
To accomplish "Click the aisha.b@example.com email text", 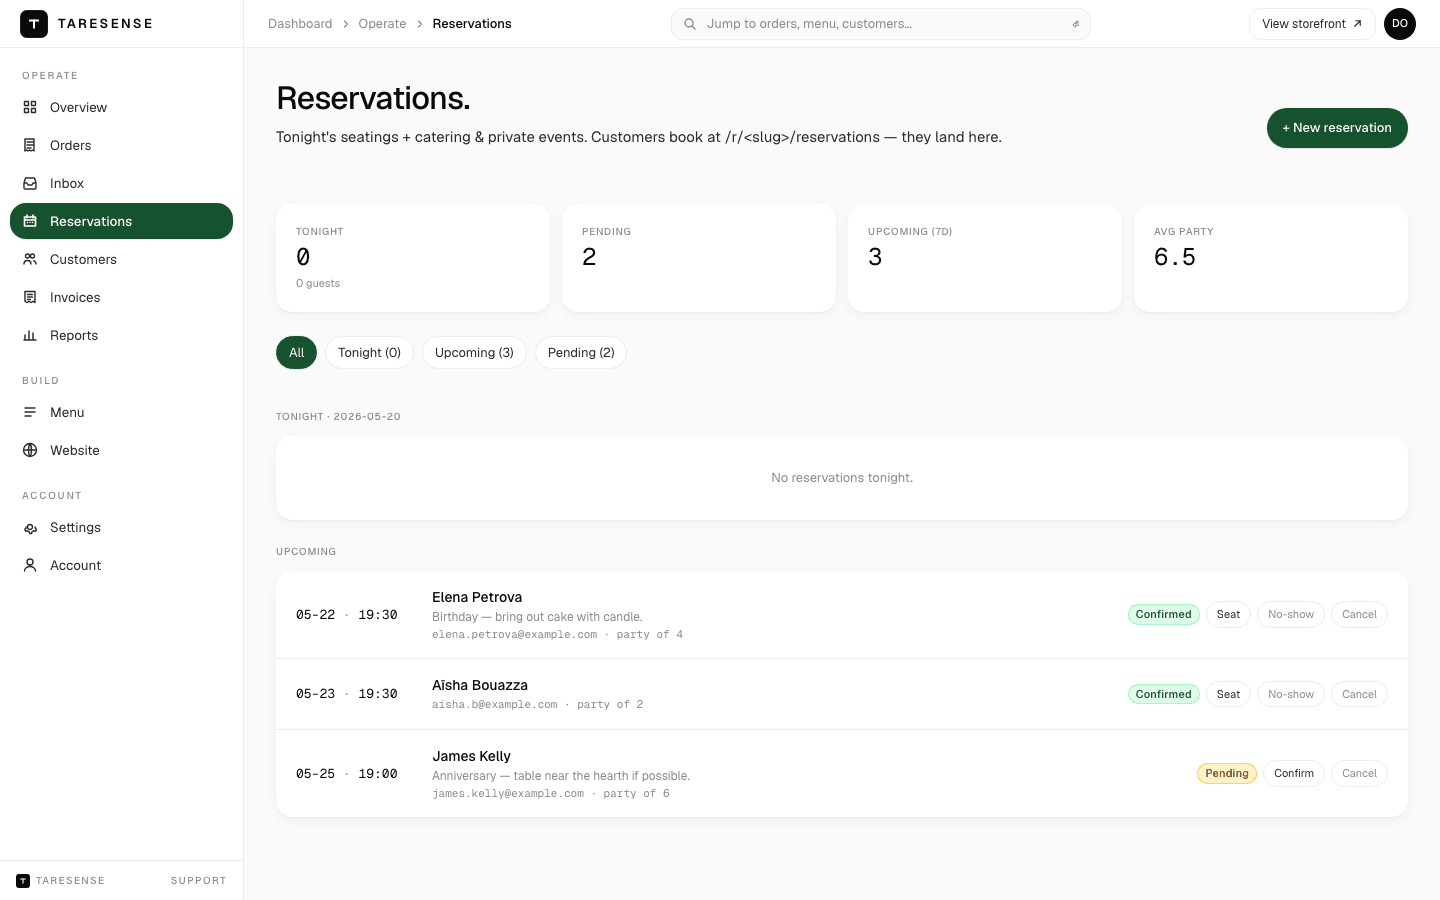I will tap(495, 705).
